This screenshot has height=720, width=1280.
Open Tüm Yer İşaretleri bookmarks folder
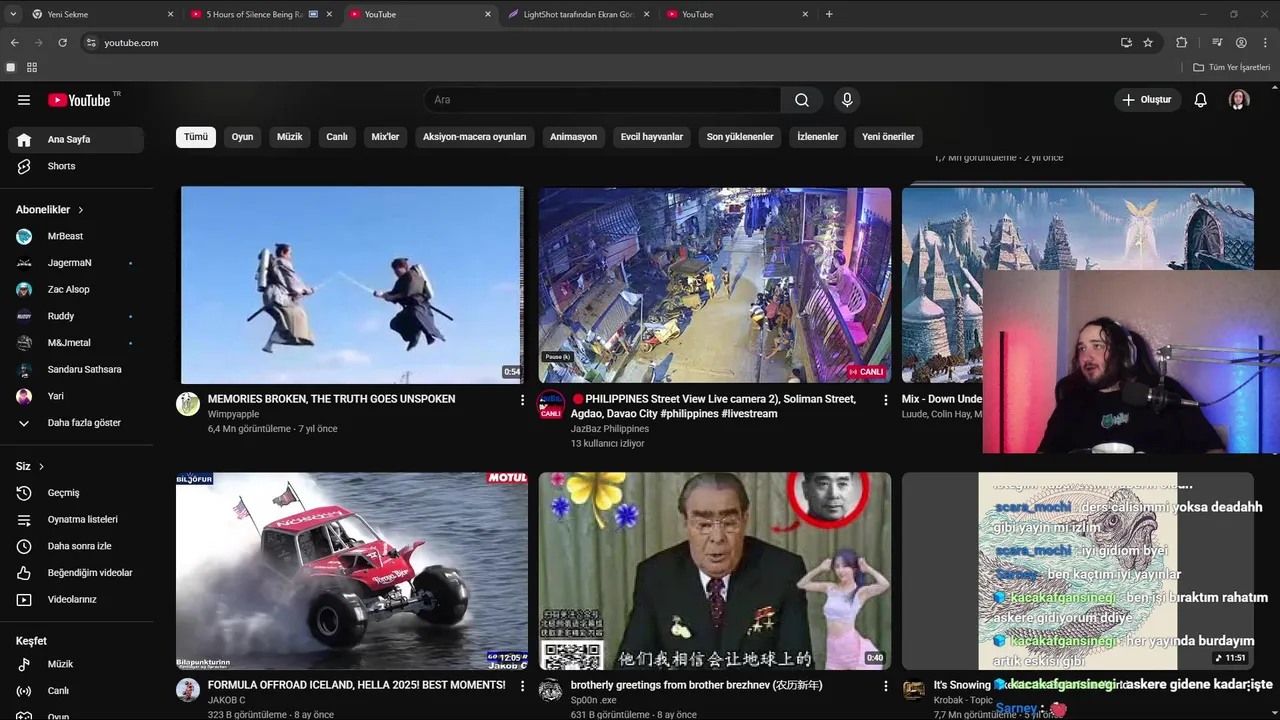point(1232,67)
